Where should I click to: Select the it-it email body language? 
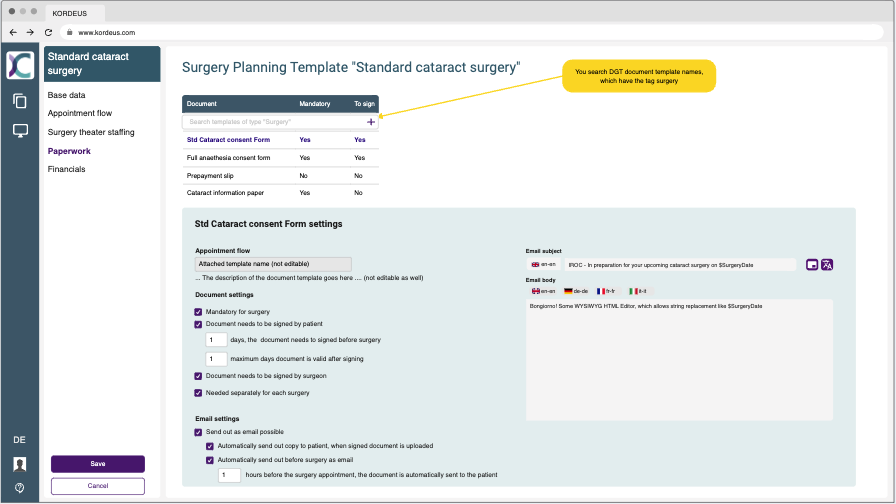tap(637, 291)
